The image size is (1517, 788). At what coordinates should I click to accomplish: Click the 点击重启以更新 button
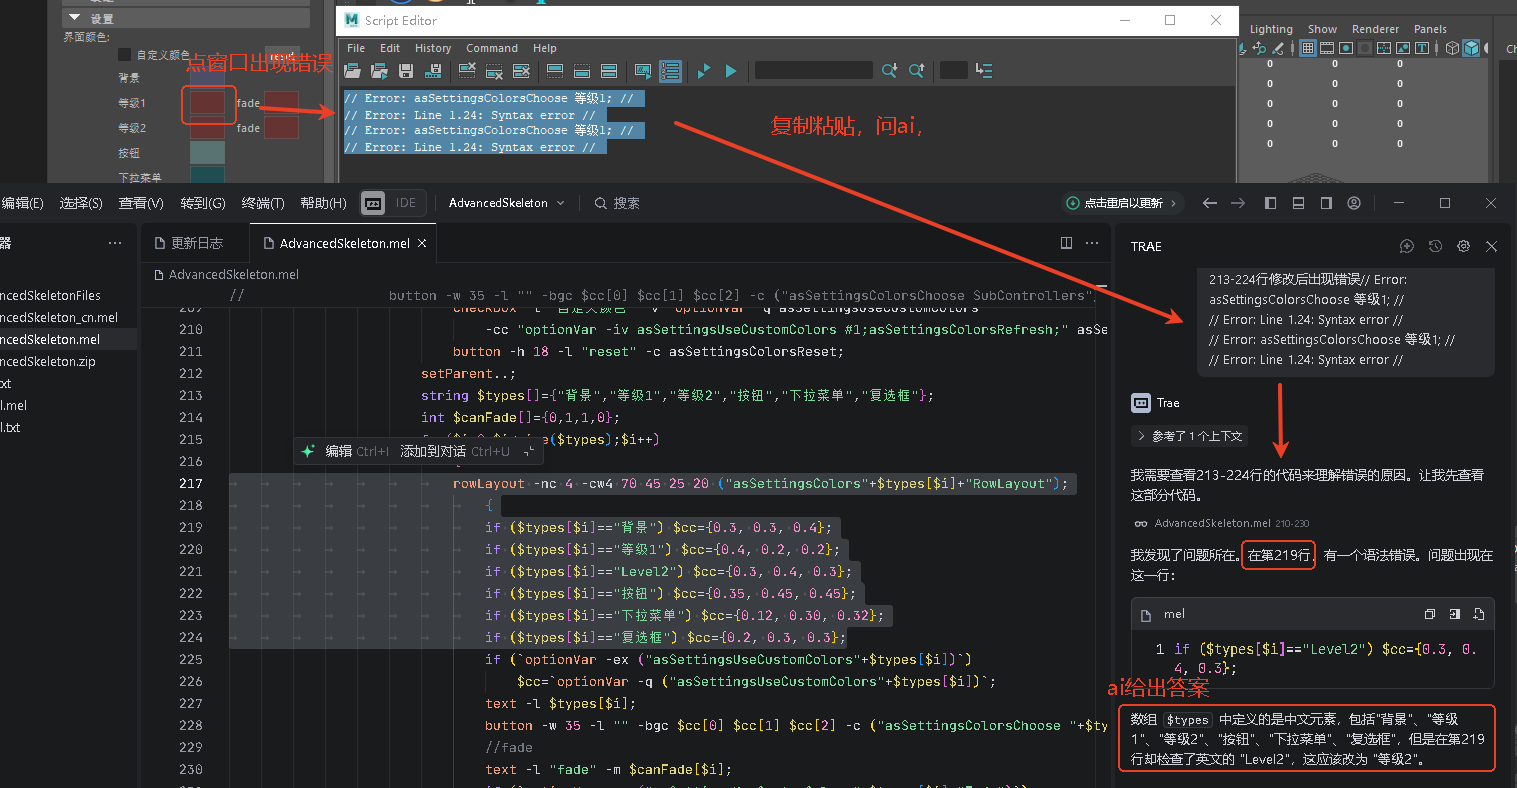pos(1122,203)
